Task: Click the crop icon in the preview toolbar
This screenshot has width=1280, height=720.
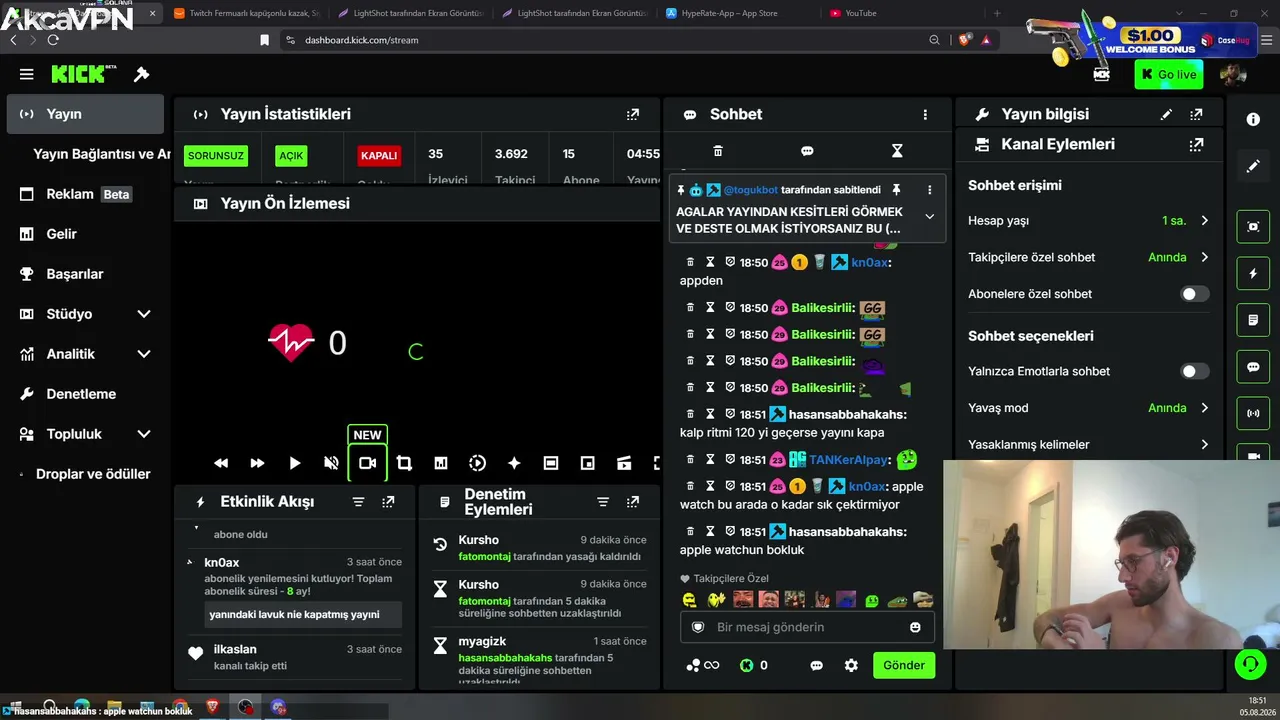Action: point(404,463)
